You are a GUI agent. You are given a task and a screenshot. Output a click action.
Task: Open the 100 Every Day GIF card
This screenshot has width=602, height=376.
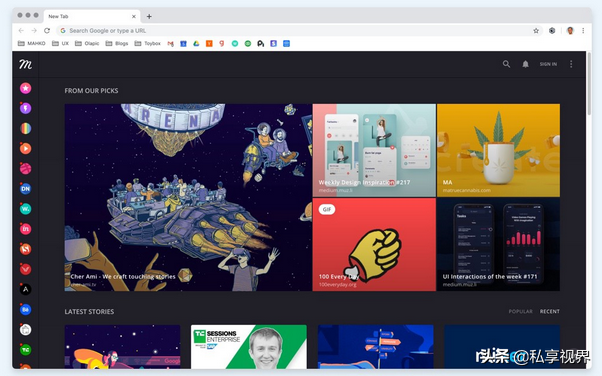point(374,245)
